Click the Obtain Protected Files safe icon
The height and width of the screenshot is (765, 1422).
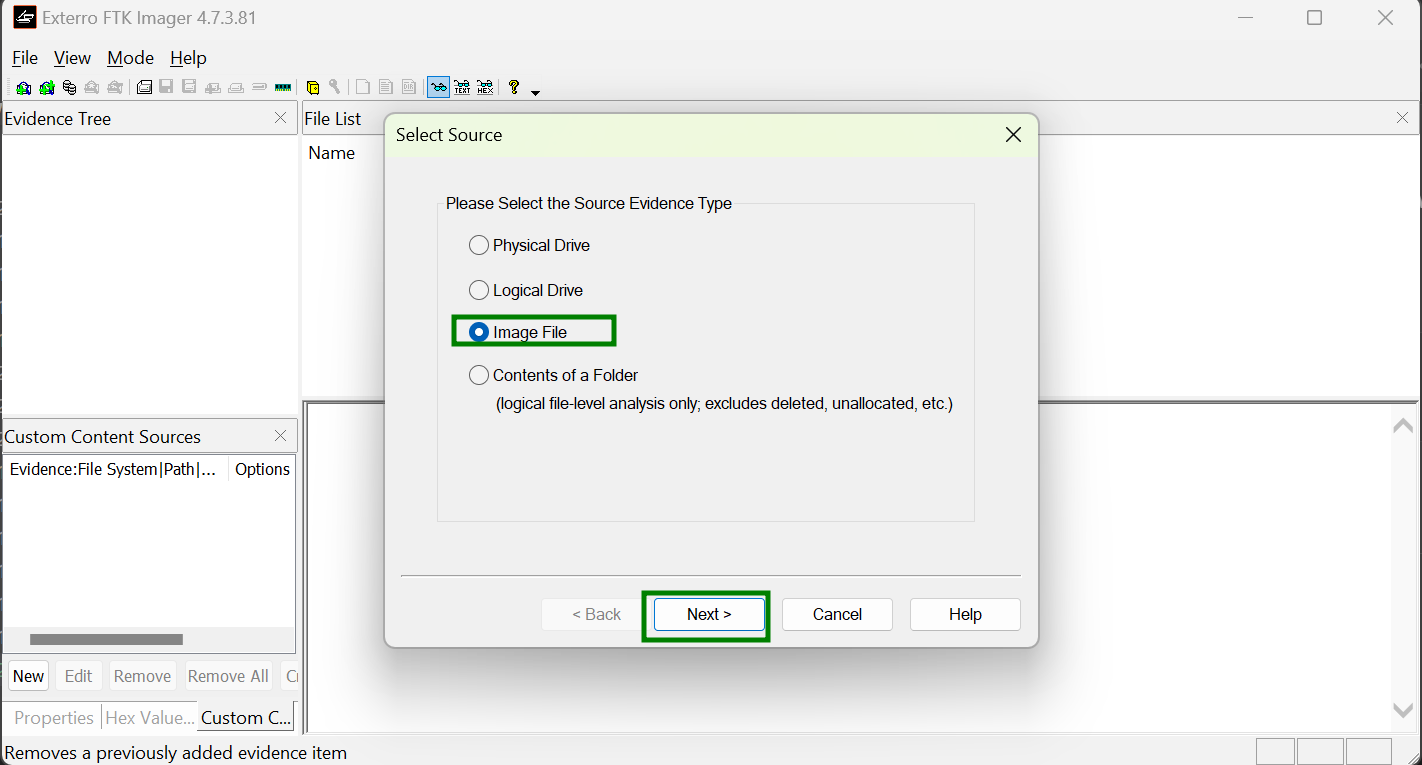313,88
